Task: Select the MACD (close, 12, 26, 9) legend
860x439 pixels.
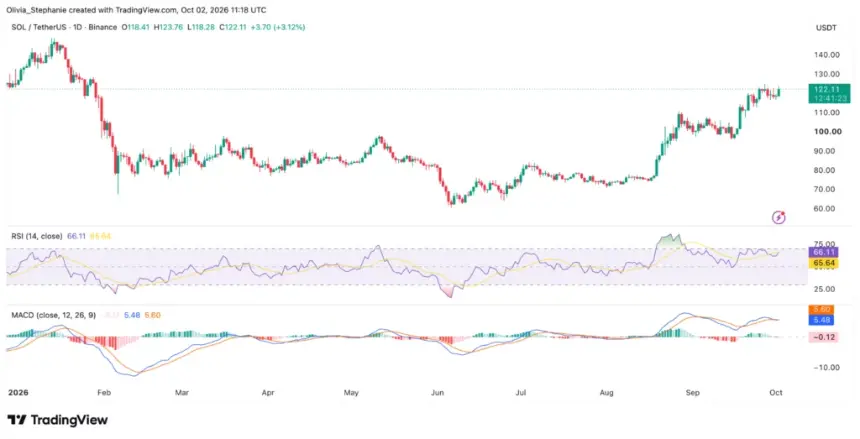Action: coord(54,315)
